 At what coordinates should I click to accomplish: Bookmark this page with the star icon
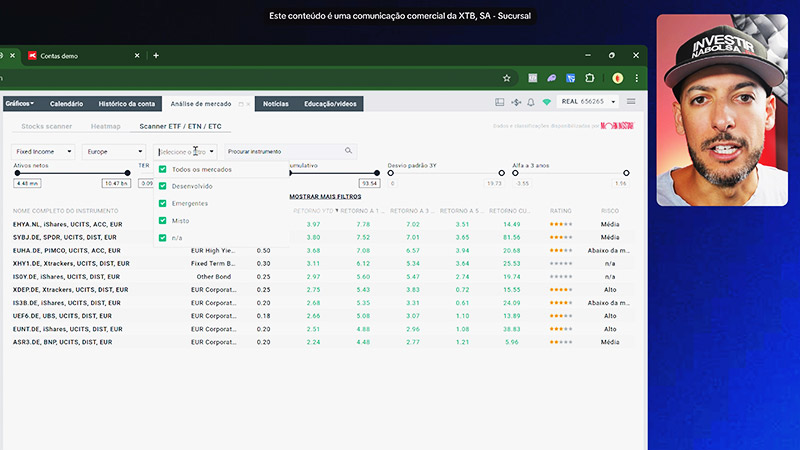(x=507, y=78)
